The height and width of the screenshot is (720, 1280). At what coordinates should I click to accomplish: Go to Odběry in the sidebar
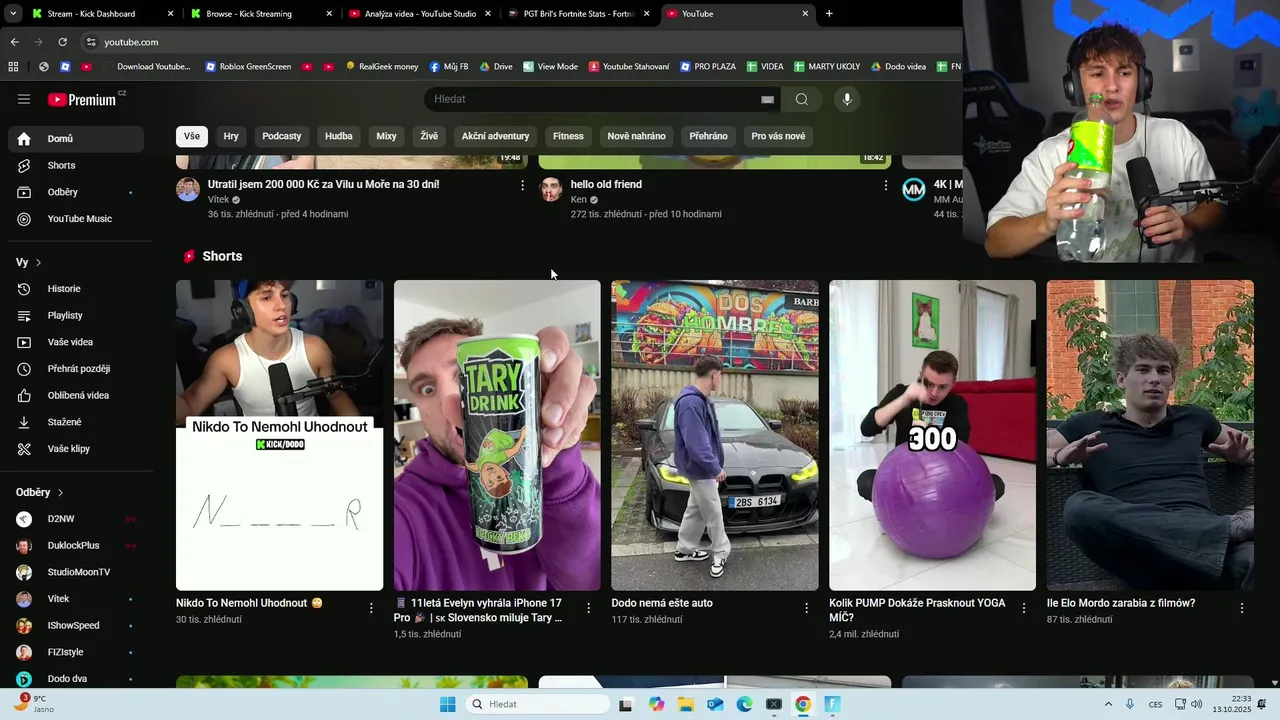click(x=76, y=192)
